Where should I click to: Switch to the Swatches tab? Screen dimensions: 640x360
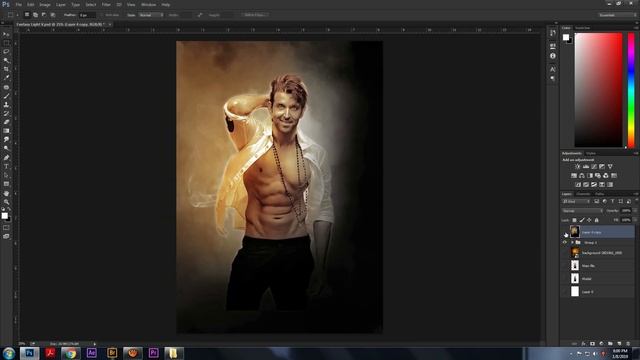(582, 28)
